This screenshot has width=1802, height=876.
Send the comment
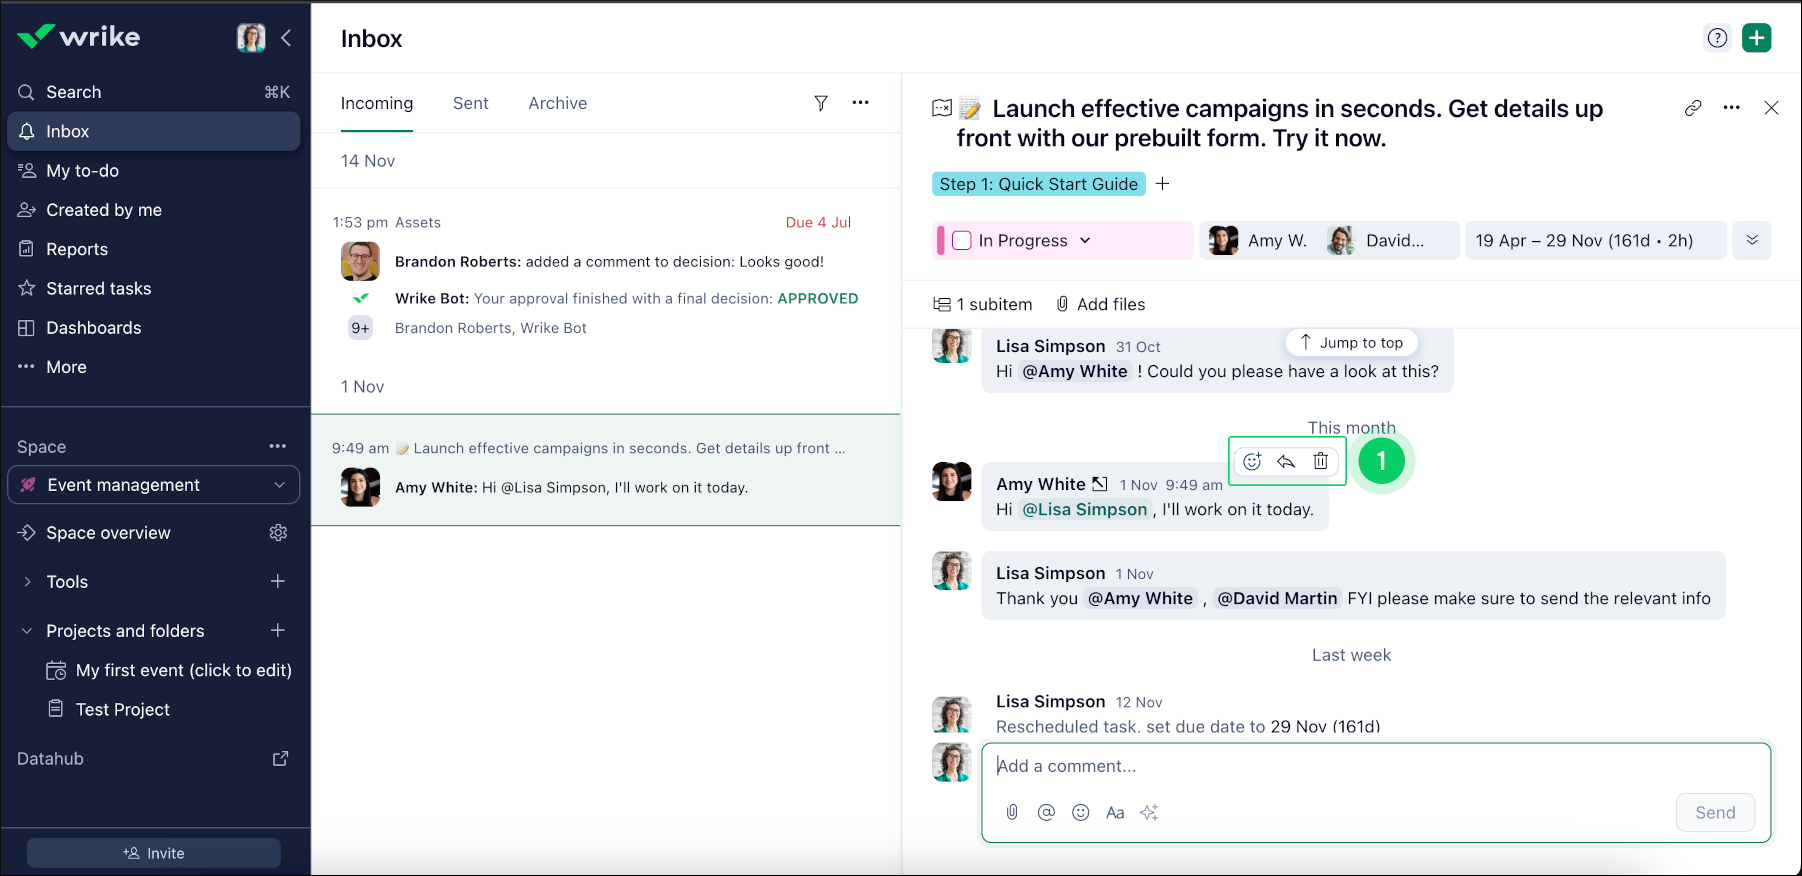pos(1715,812)
